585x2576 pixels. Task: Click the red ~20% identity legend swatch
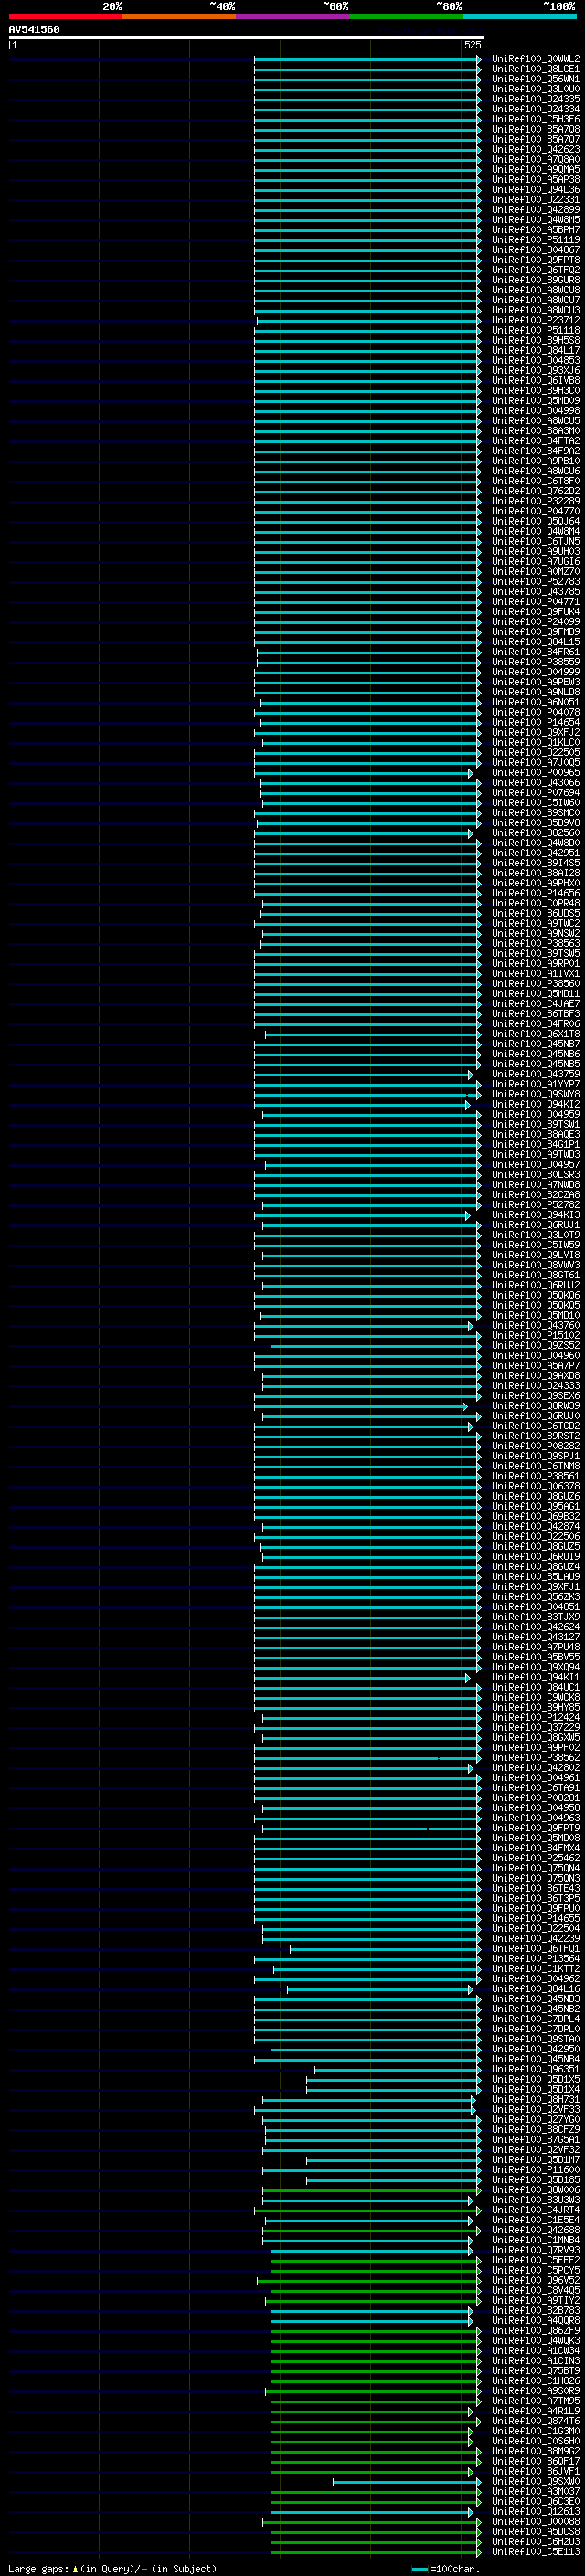pos(65,16)
